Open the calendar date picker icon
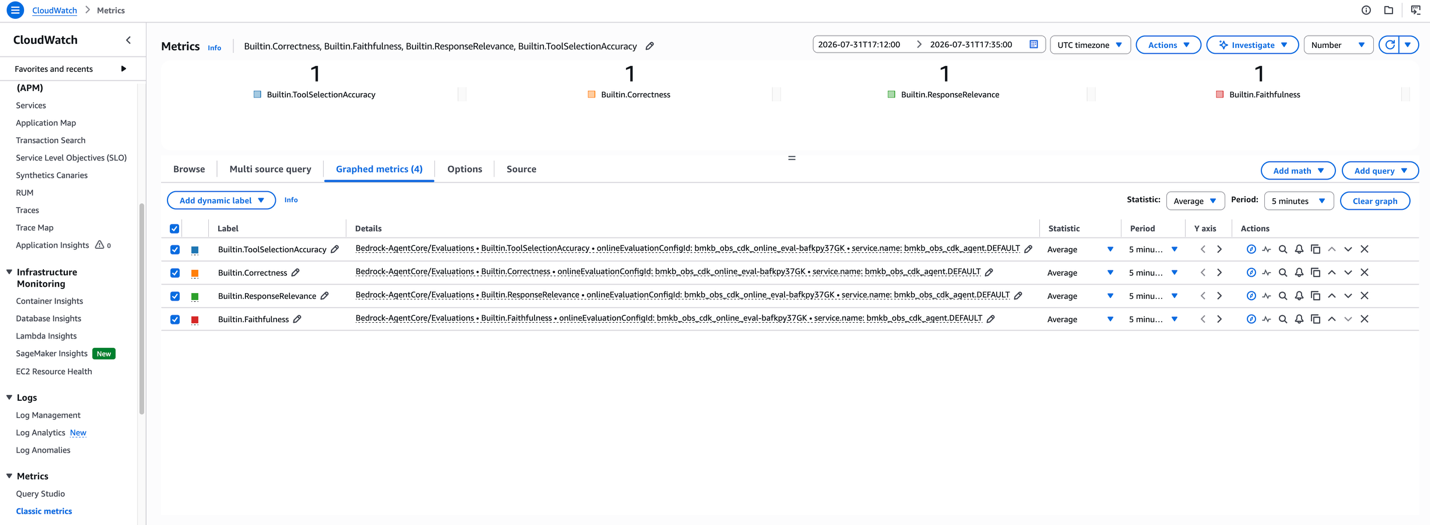 pos(1034,44)
